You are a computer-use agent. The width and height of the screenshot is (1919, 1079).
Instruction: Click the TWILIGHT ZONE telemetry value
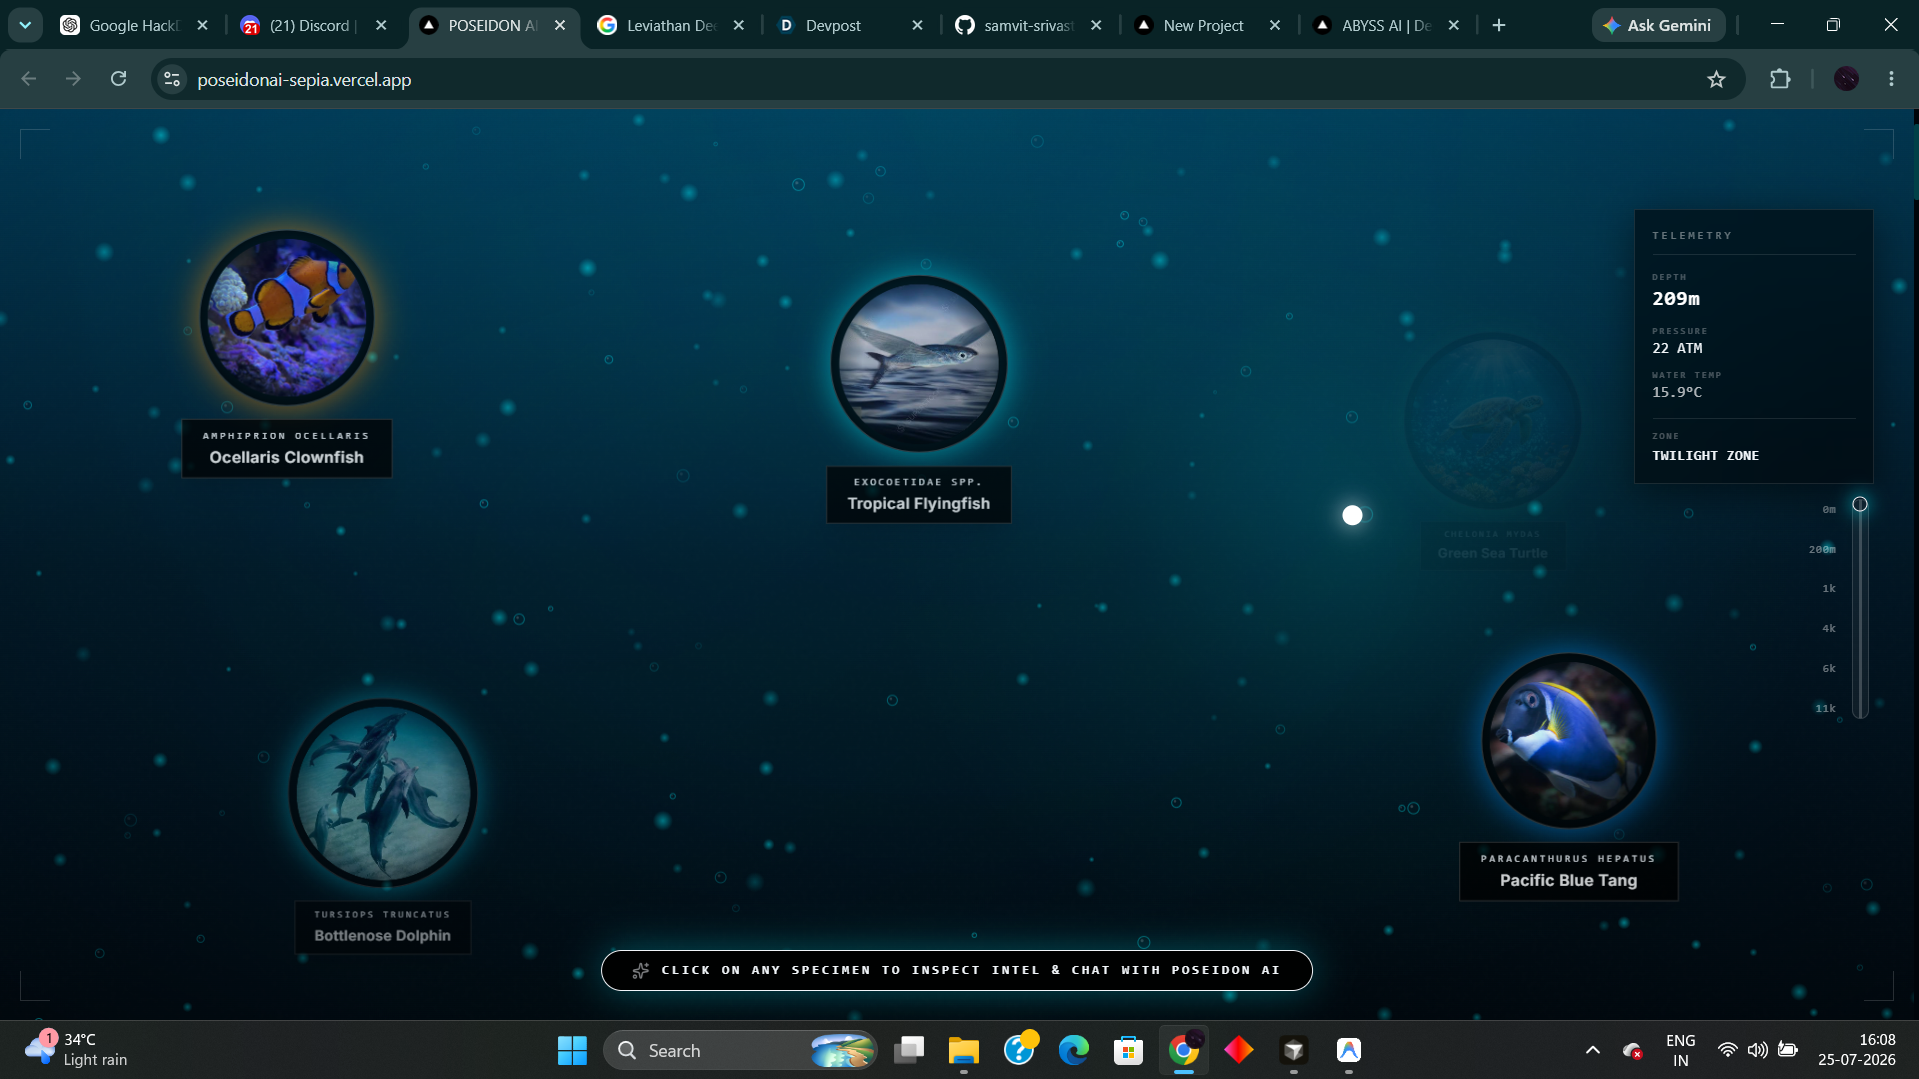pyautogui.click(x=1705, y=455)
